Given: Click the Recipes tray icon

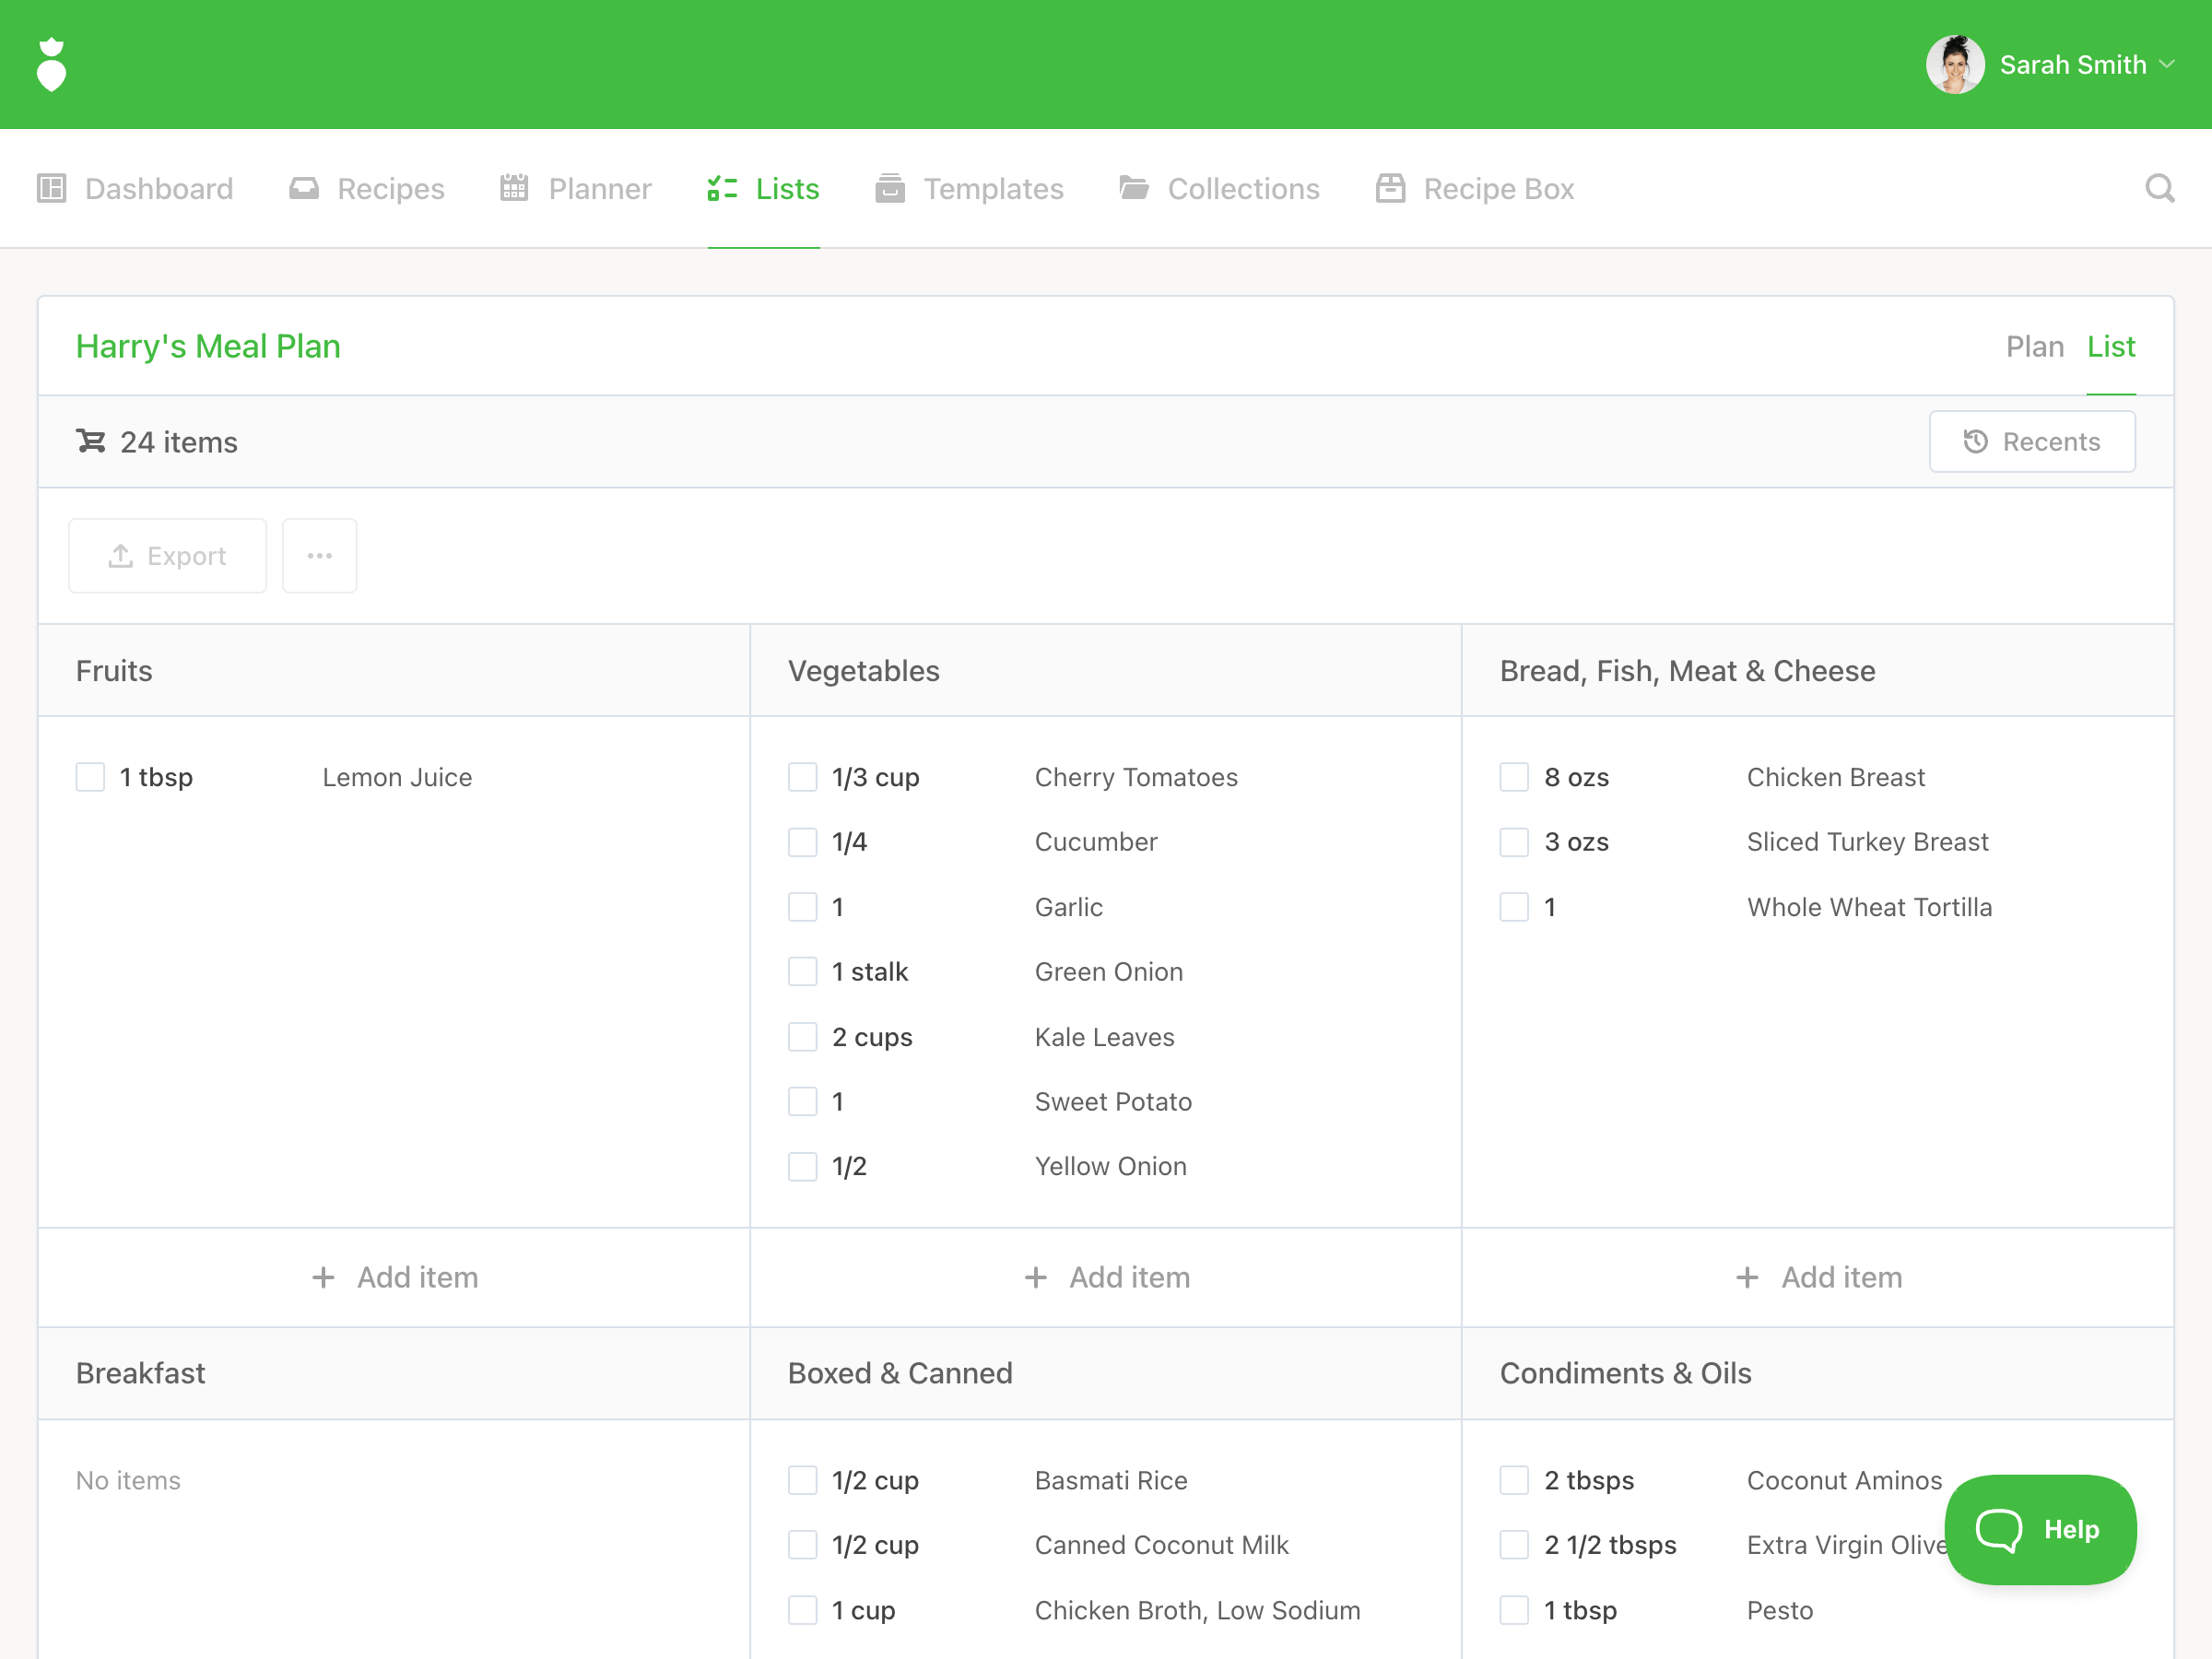Looking at the screenshot, I should tap(304, 188).
